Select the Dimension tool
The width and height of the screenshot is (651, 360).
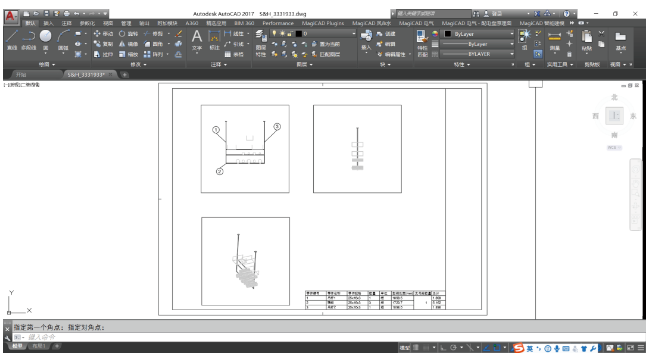(214, 40)
